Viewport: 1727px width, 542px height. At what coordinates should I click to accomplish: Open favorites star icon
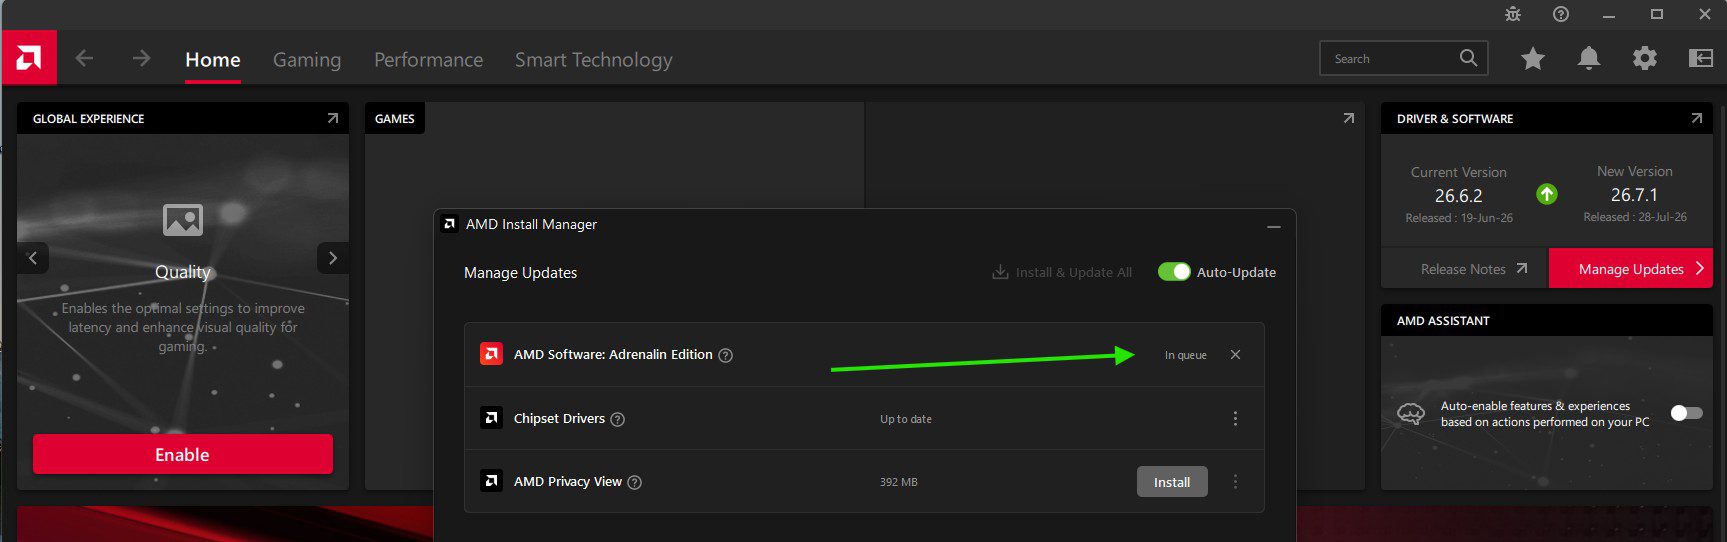click(1533, 58)
